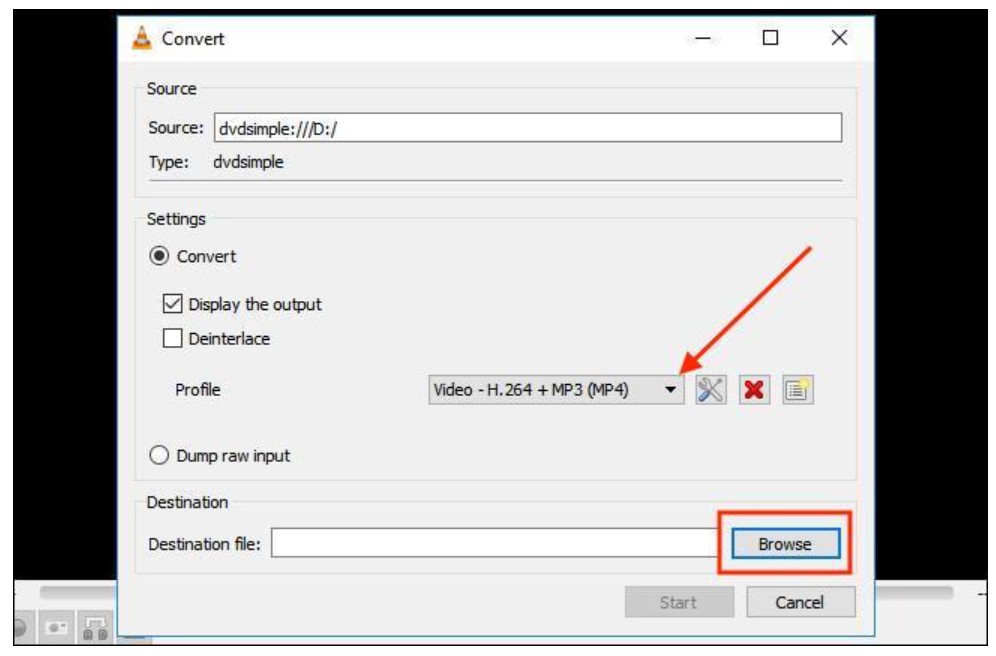Click the Start button
This screenshot has height=656, width=996.
coord(678,602)
